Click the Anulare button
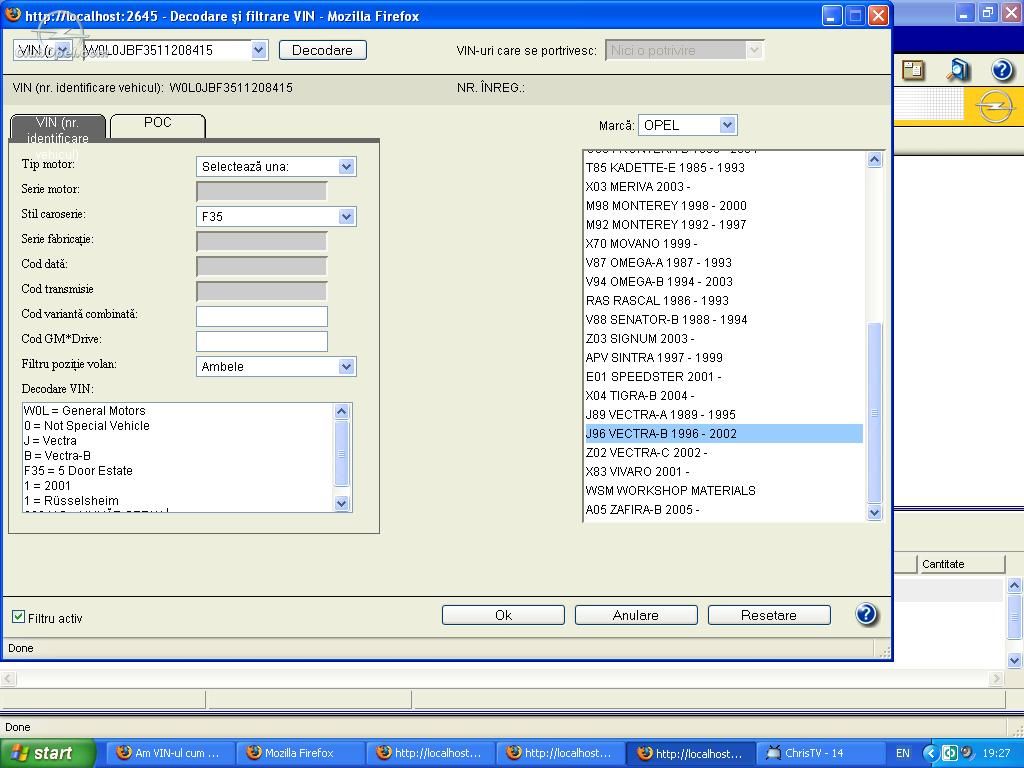1024x768 pixels. pos(636,615)
